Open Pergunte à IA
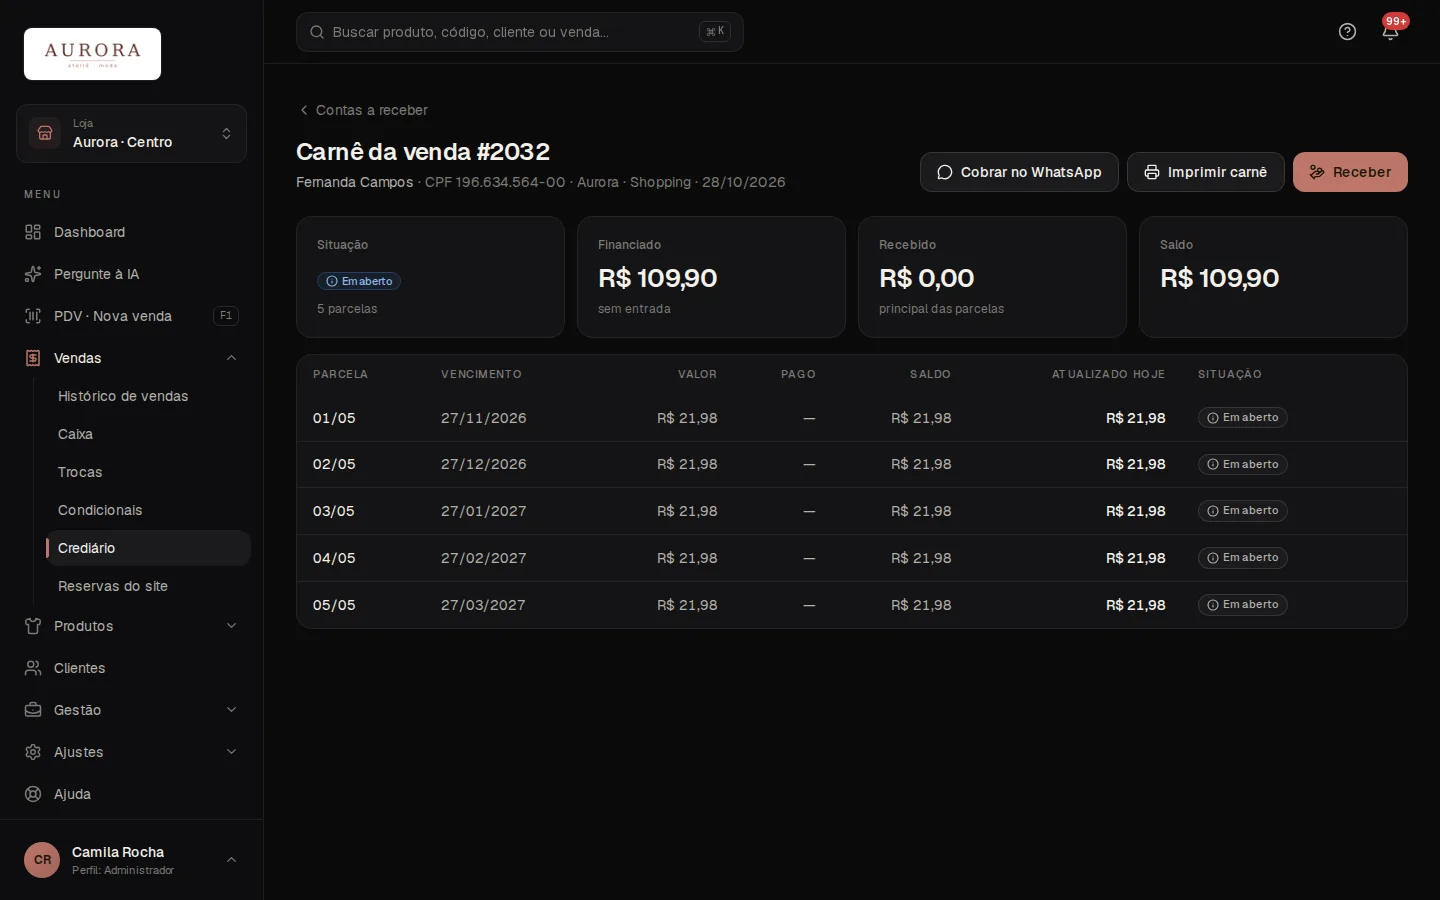The image size is (1440, 900). pyautogui.click(x=131, y=274)
